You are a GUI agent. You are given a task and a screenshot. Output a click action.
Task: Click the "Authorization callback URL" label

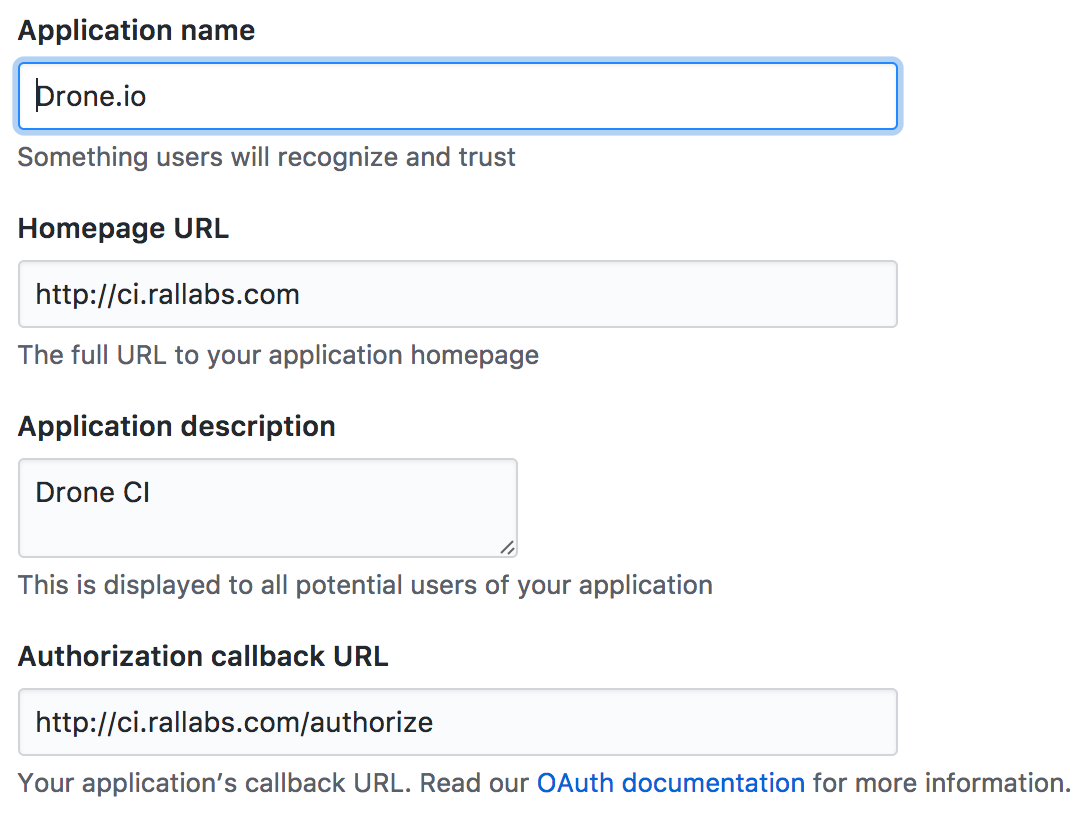[x=203, y=656]
